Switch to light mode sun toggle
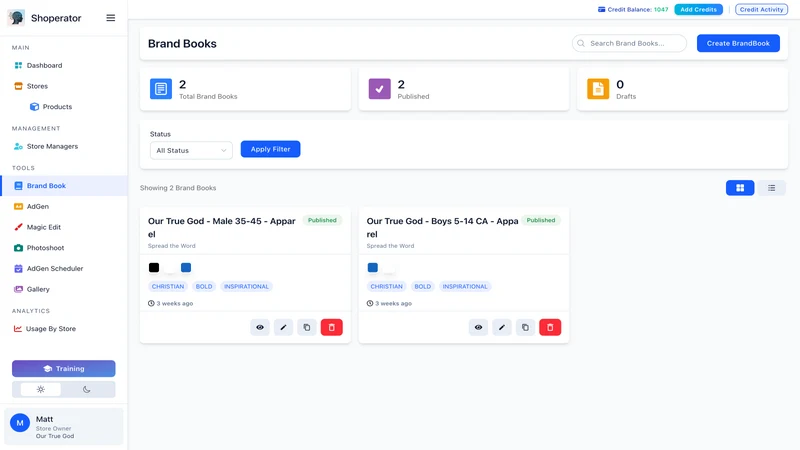The image size is (800, 450). [x=41, y=389]
